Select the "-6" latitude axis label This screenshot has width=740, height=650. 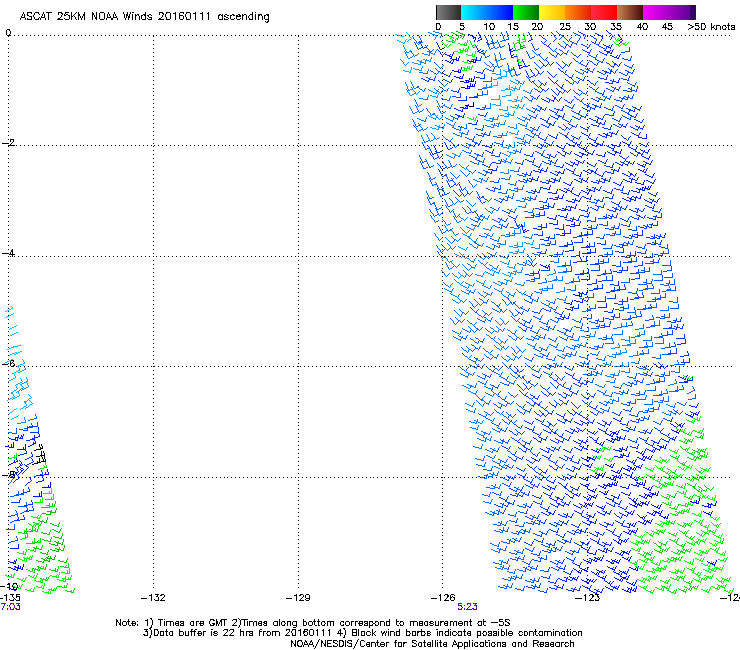point(8,363)
